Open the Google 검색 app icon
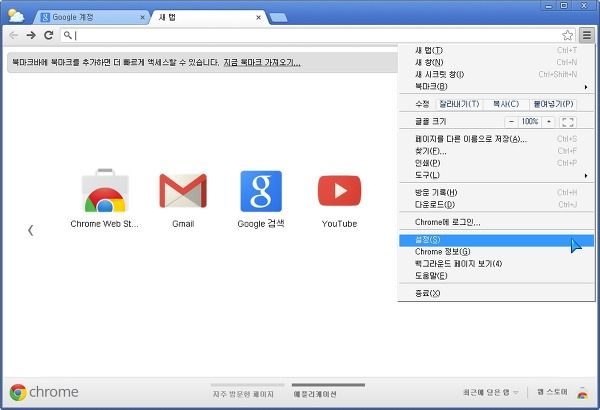600x410 pixels. 261,191
